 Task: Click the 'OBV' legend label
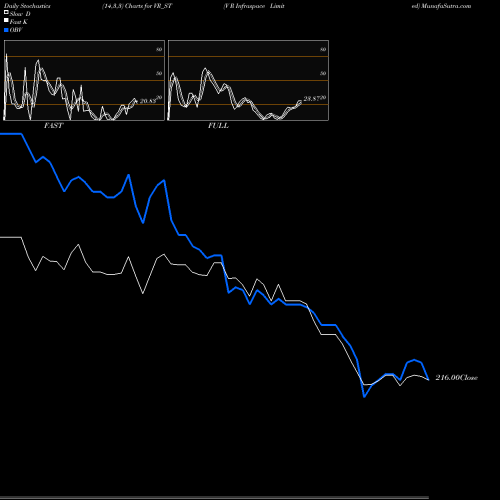point(16,30)
